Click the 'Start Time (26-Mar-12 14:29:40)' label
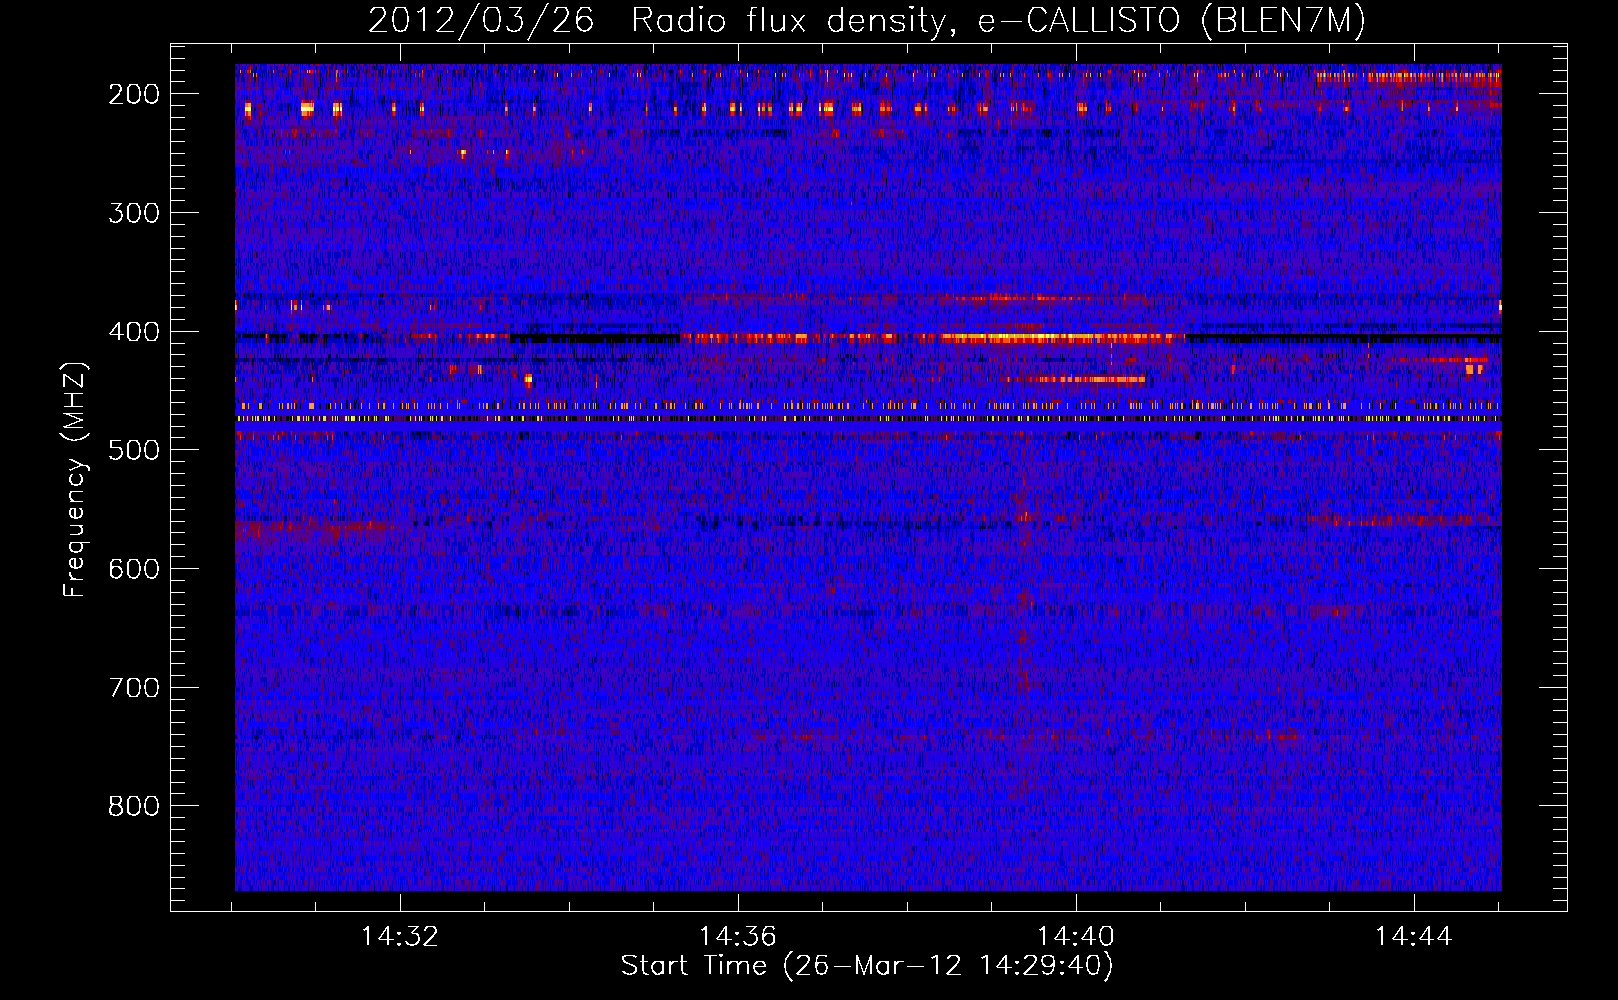 coord(867,966)
